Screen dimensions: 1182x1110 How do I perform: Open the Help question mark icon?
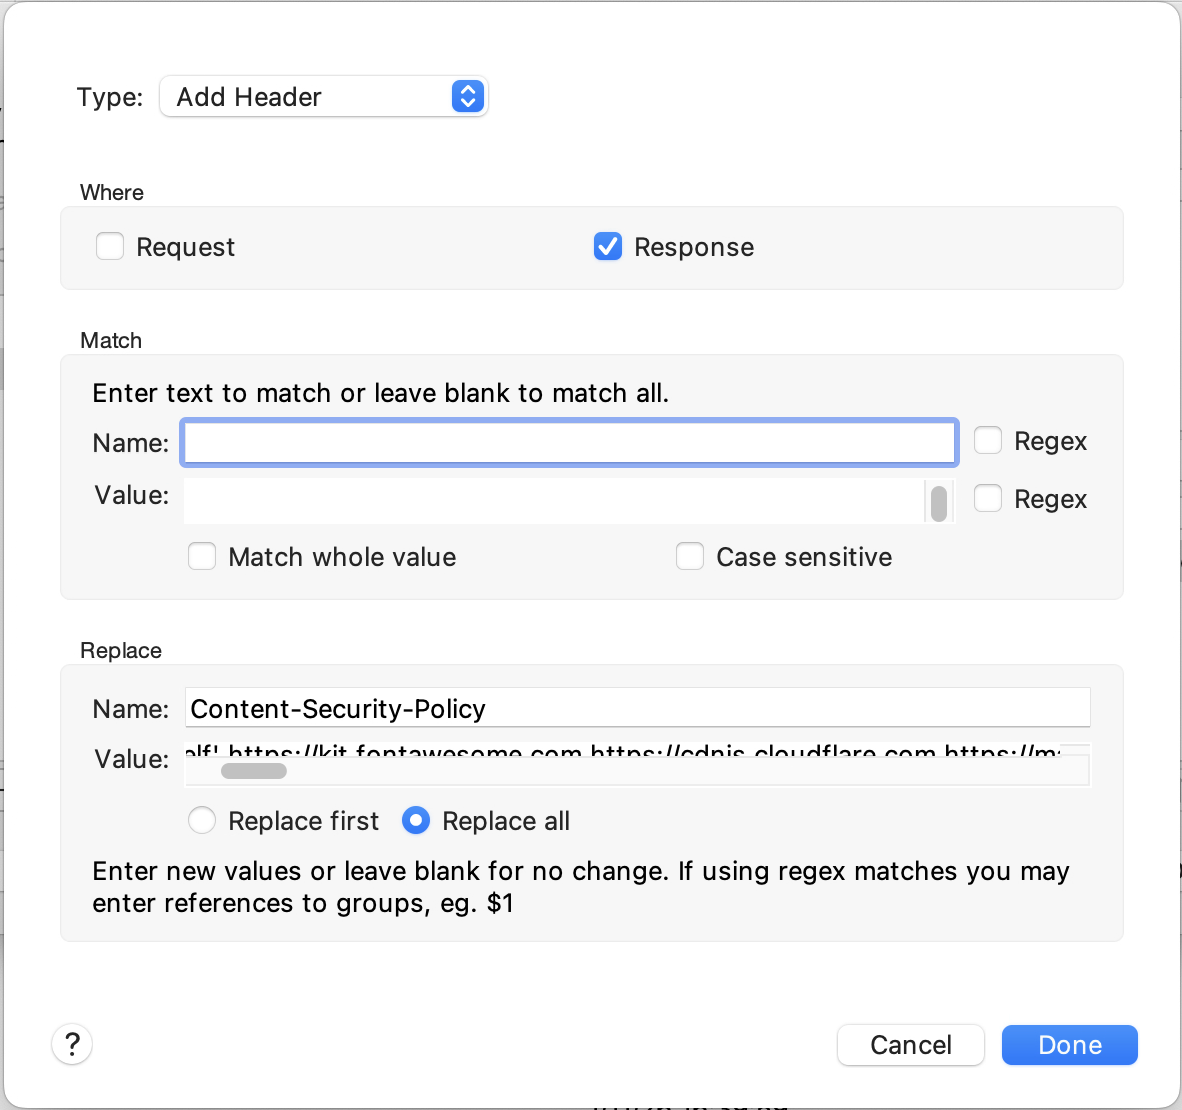[x=71, y=1044]
